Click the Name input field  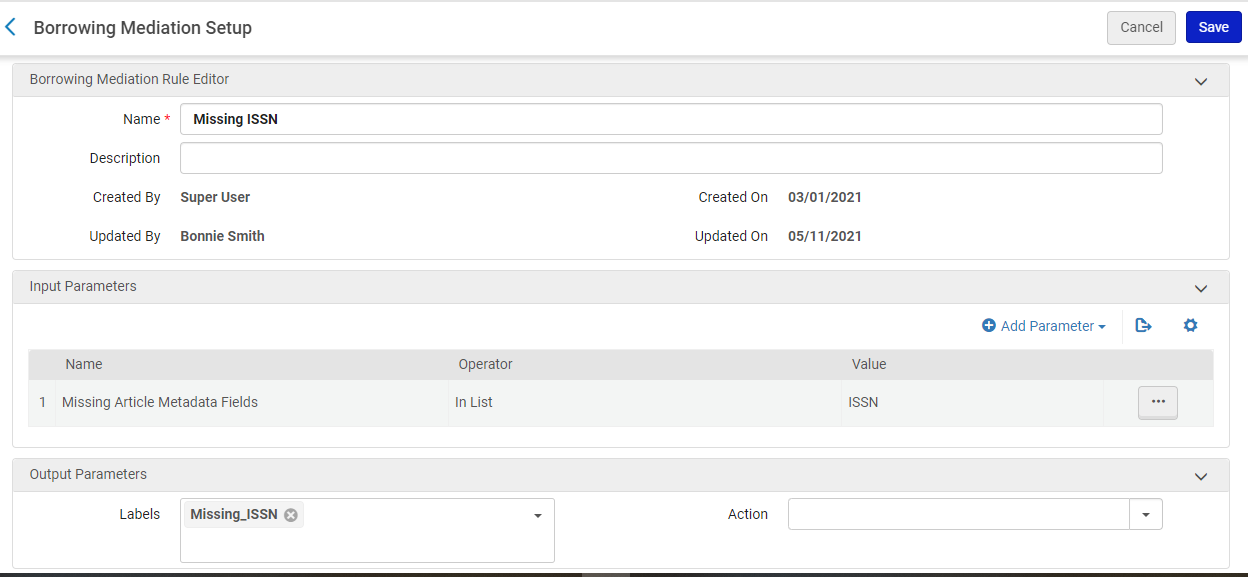[x=671, y=119]
